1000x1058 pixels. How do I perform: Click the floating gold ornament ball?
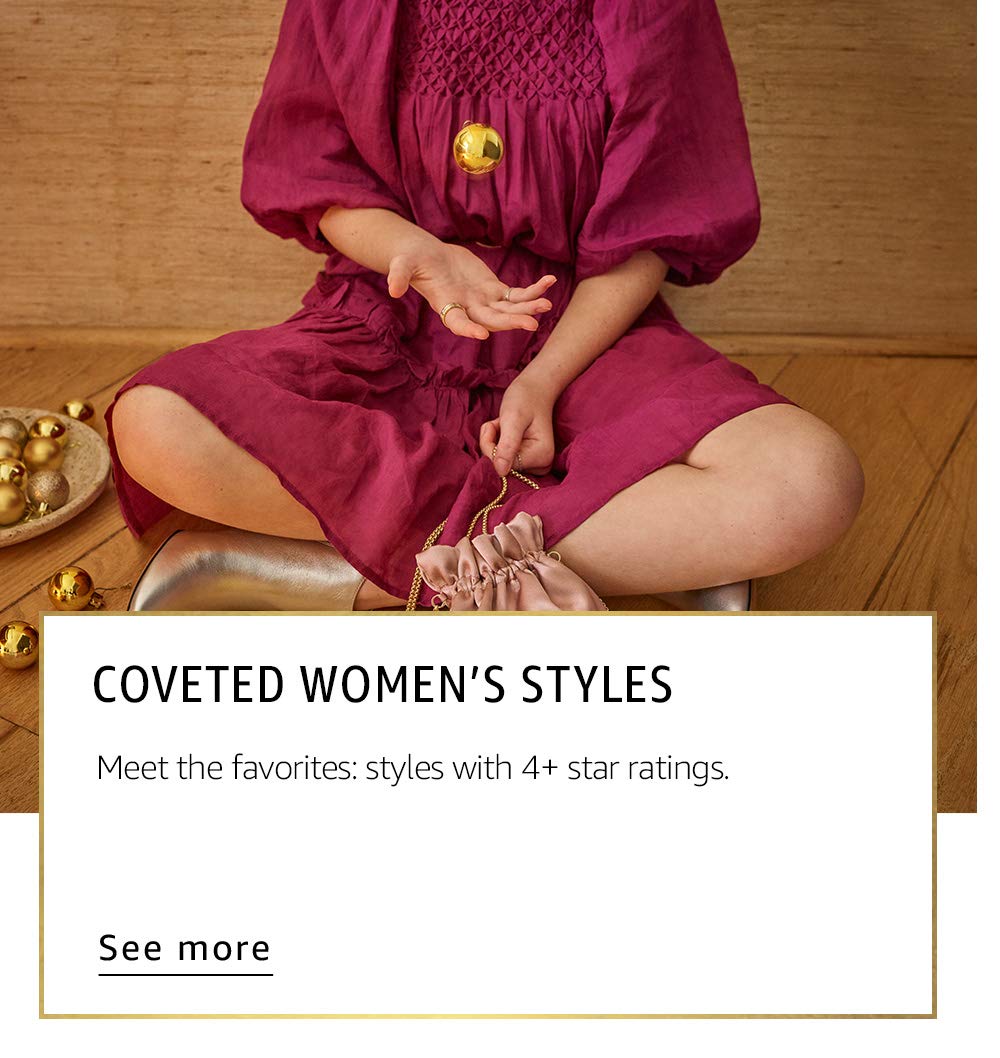[x=478, y=148]
